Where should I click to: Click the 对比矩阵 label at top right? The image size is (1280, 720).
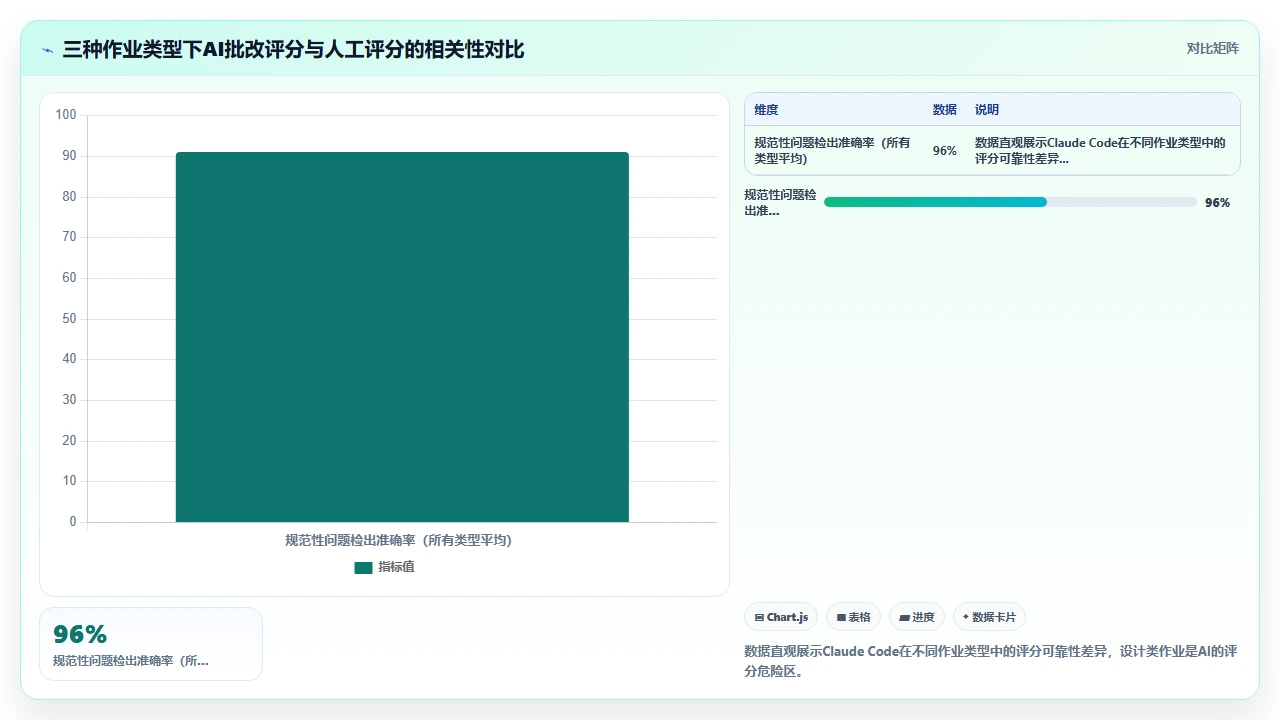(1212, 49)
